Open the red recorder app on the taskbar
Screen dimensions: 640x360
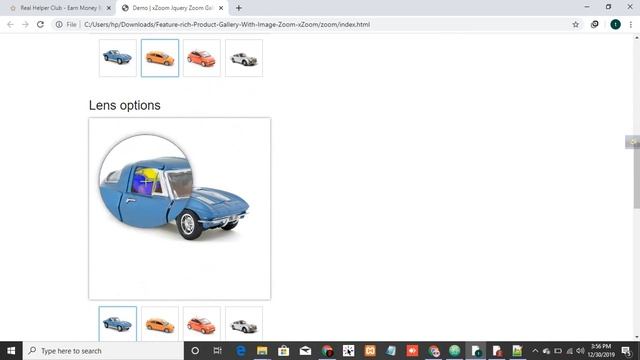click(x=412, y=351)
